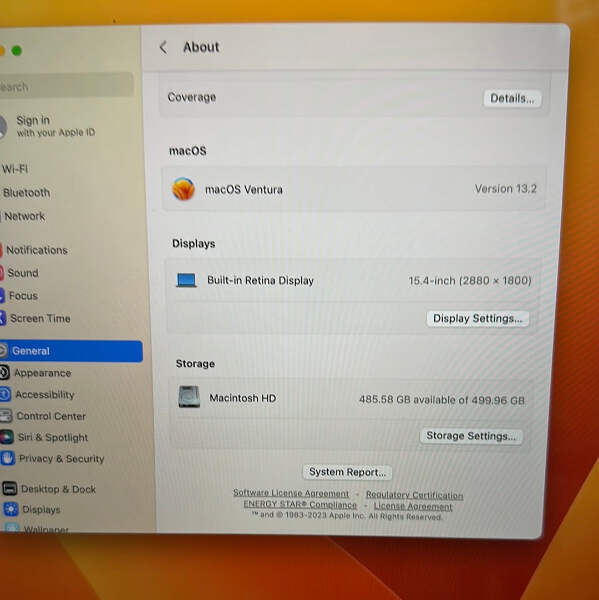Viewport: 599px width, 600px height.
Task: Open the System Report
Action: tap(348, 472)
